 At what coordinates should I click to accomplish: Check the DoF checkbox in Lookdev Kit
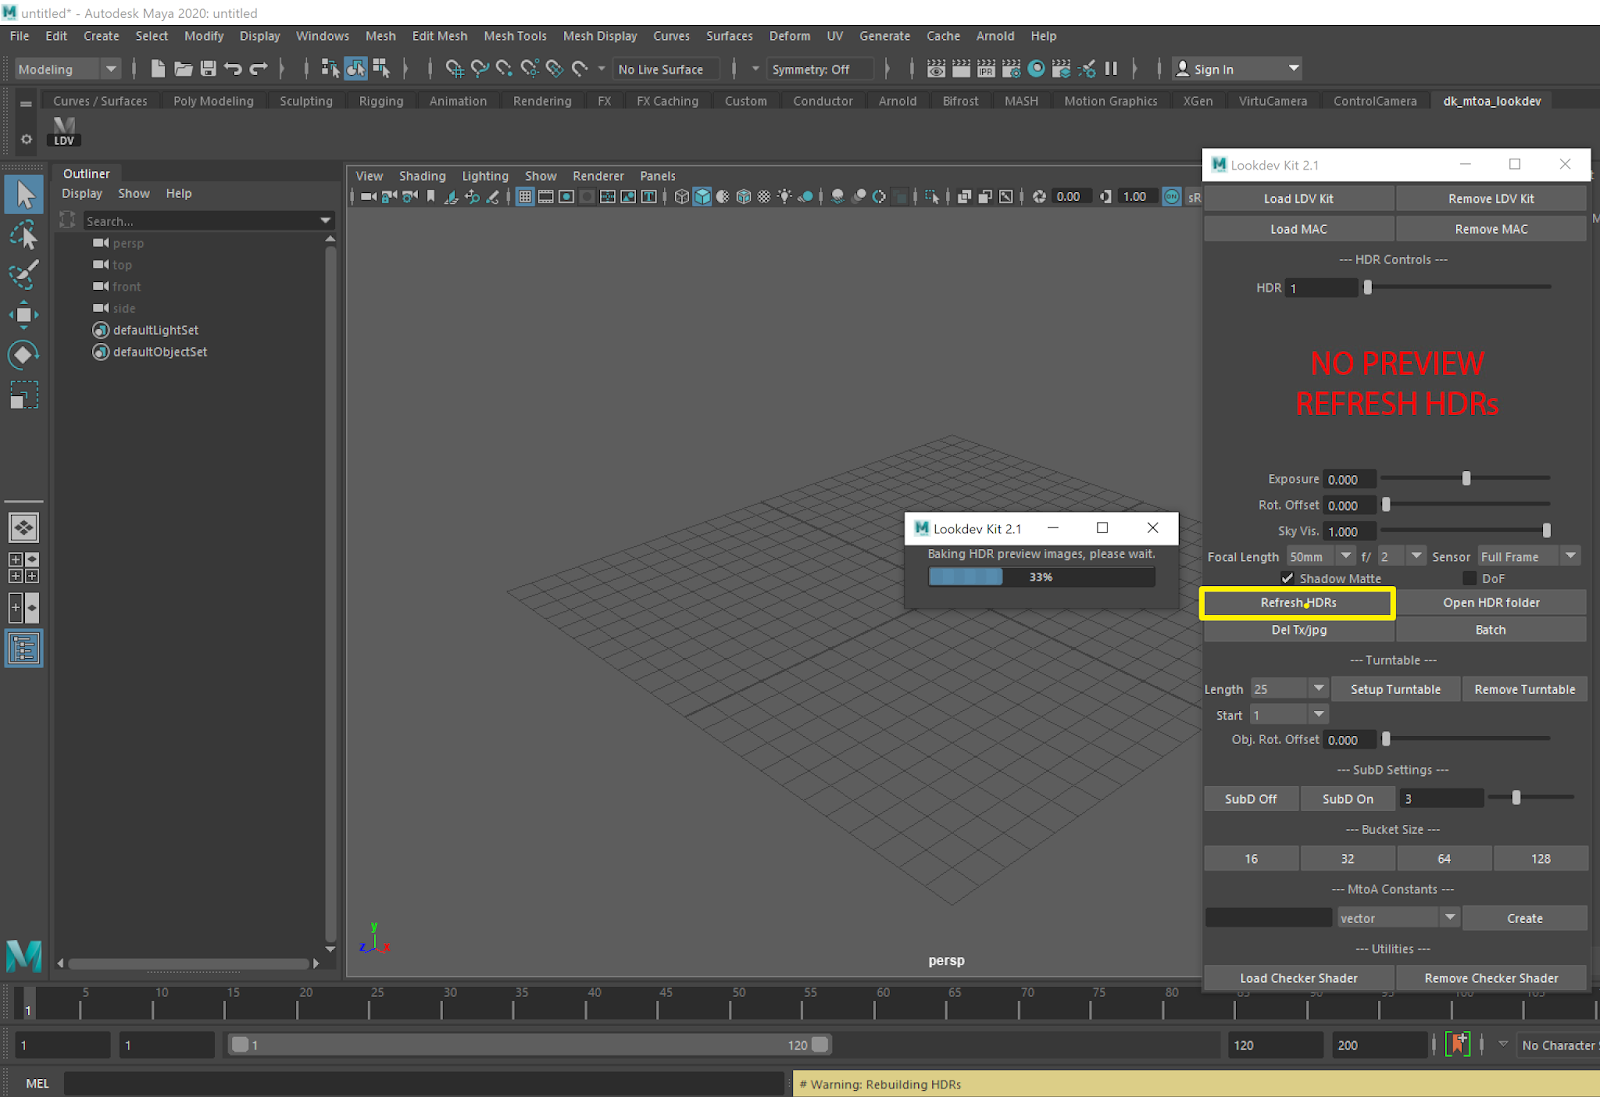coord(1468,578)
